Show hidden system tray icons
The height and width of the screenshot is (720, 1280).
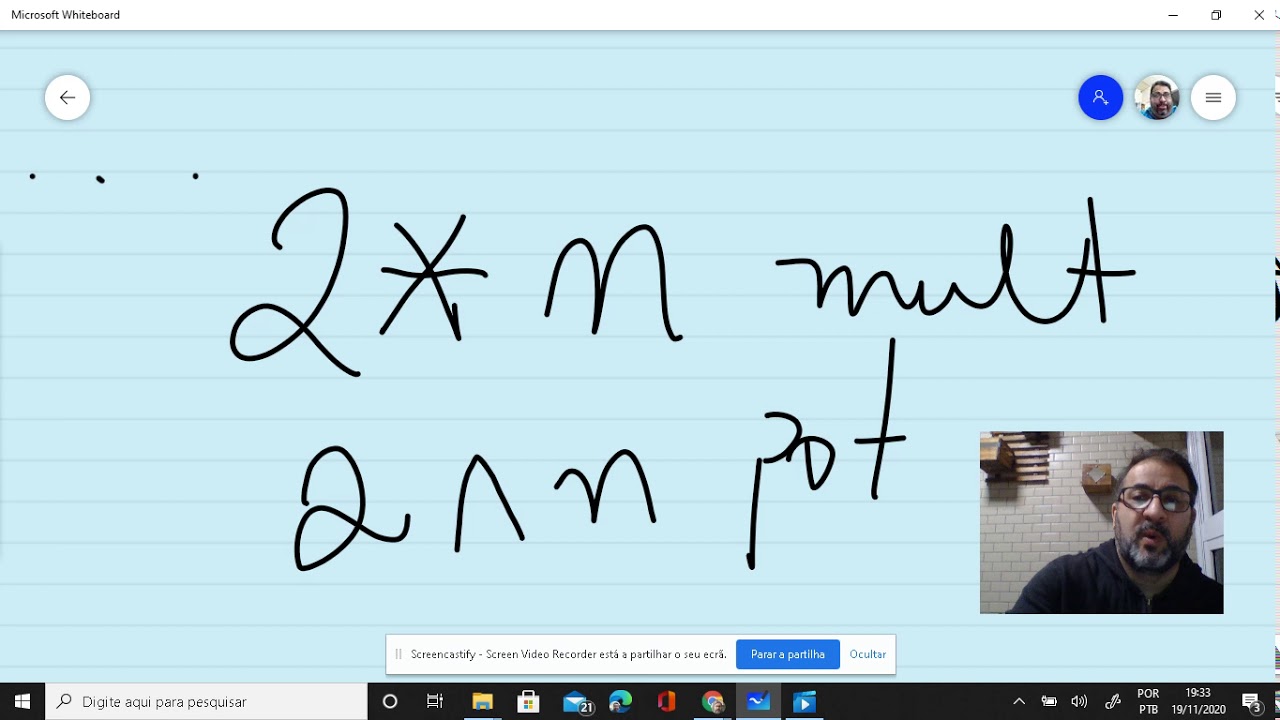coord(1019,701)
